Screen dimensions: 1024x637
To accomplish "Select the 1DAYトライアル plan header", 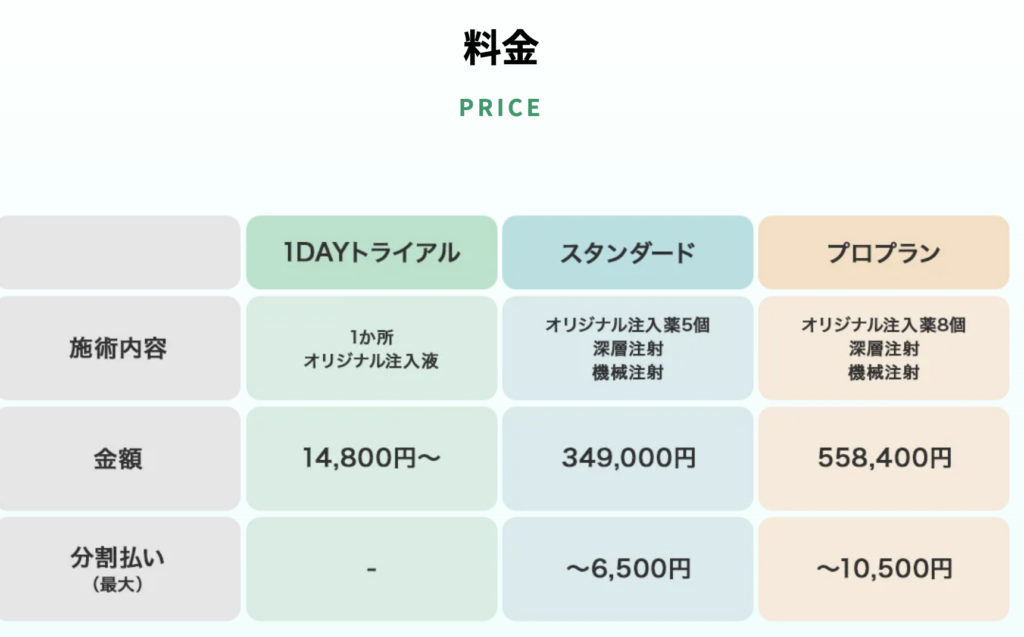I will point(371,253).
